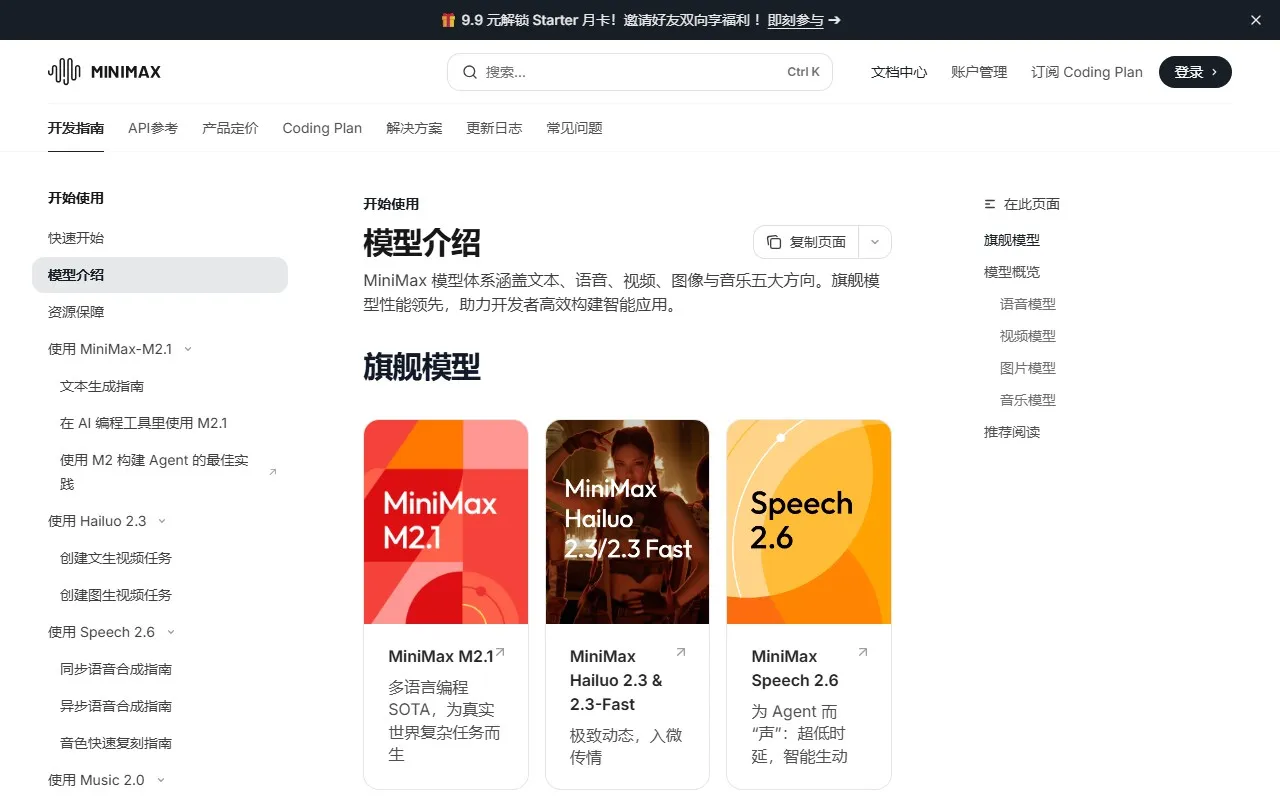Viewport: 1280px width, 800px height.
Task: Click the gift icon in top banner
Action: coord(448,20)
